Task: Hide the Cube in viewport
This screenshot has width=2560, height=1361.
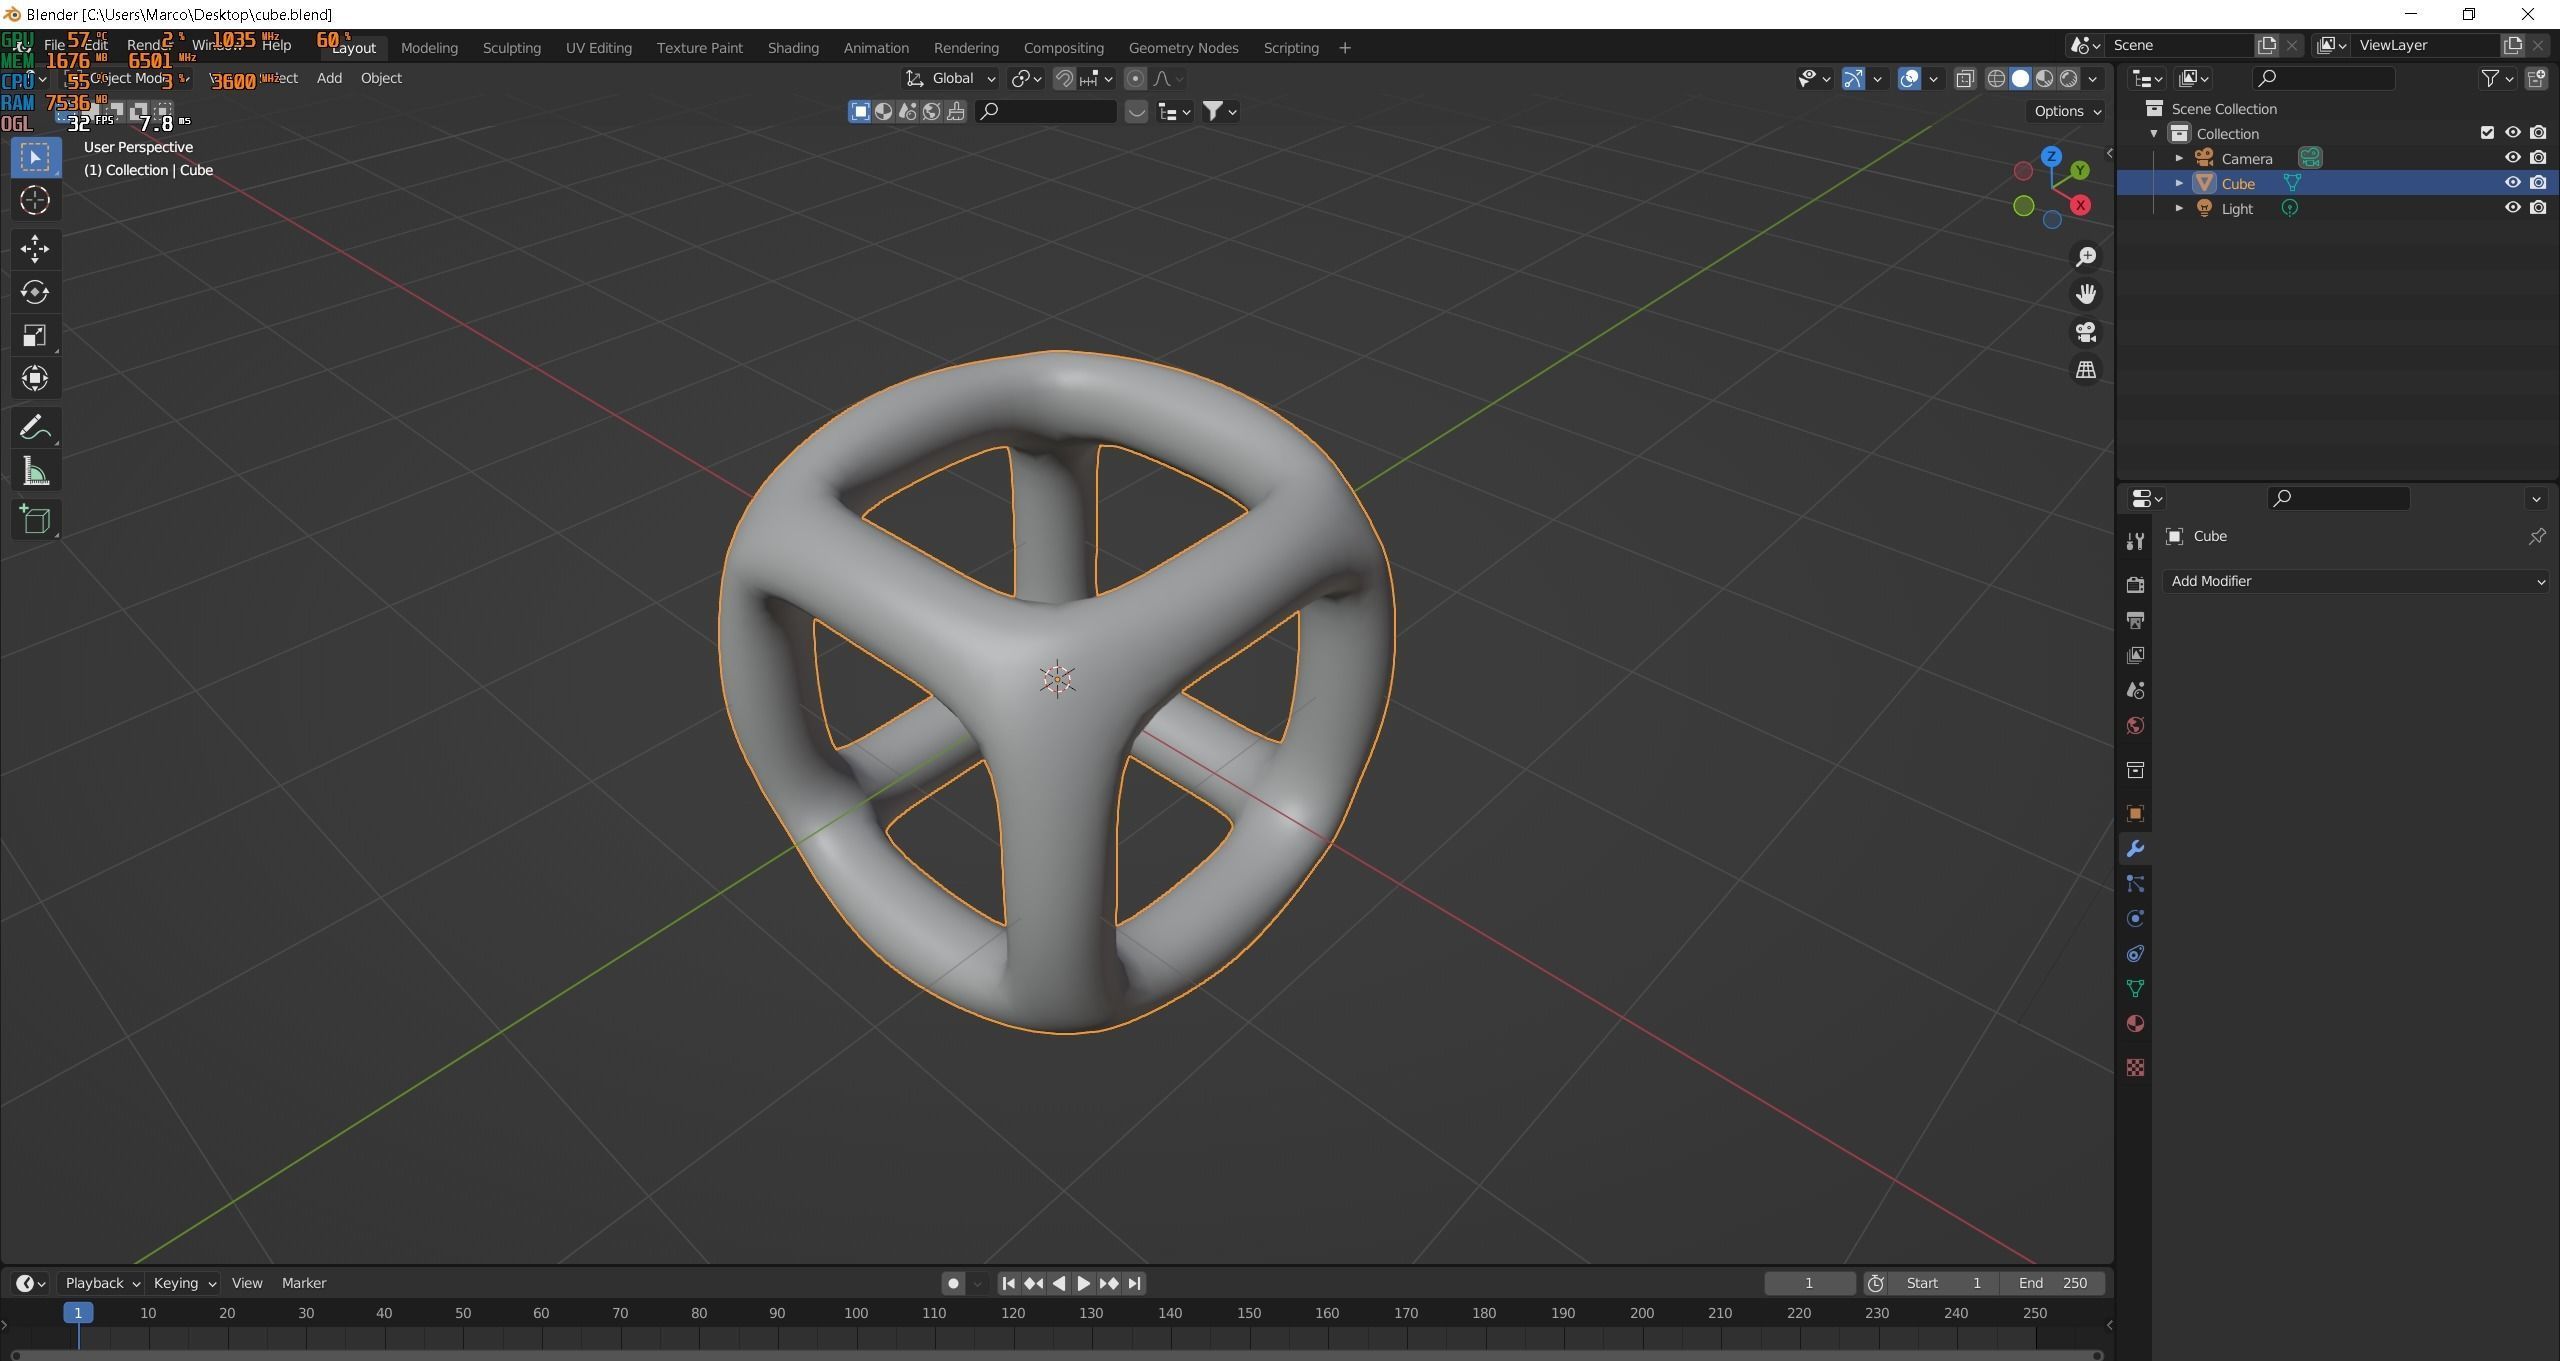Action: [2512, 183]
